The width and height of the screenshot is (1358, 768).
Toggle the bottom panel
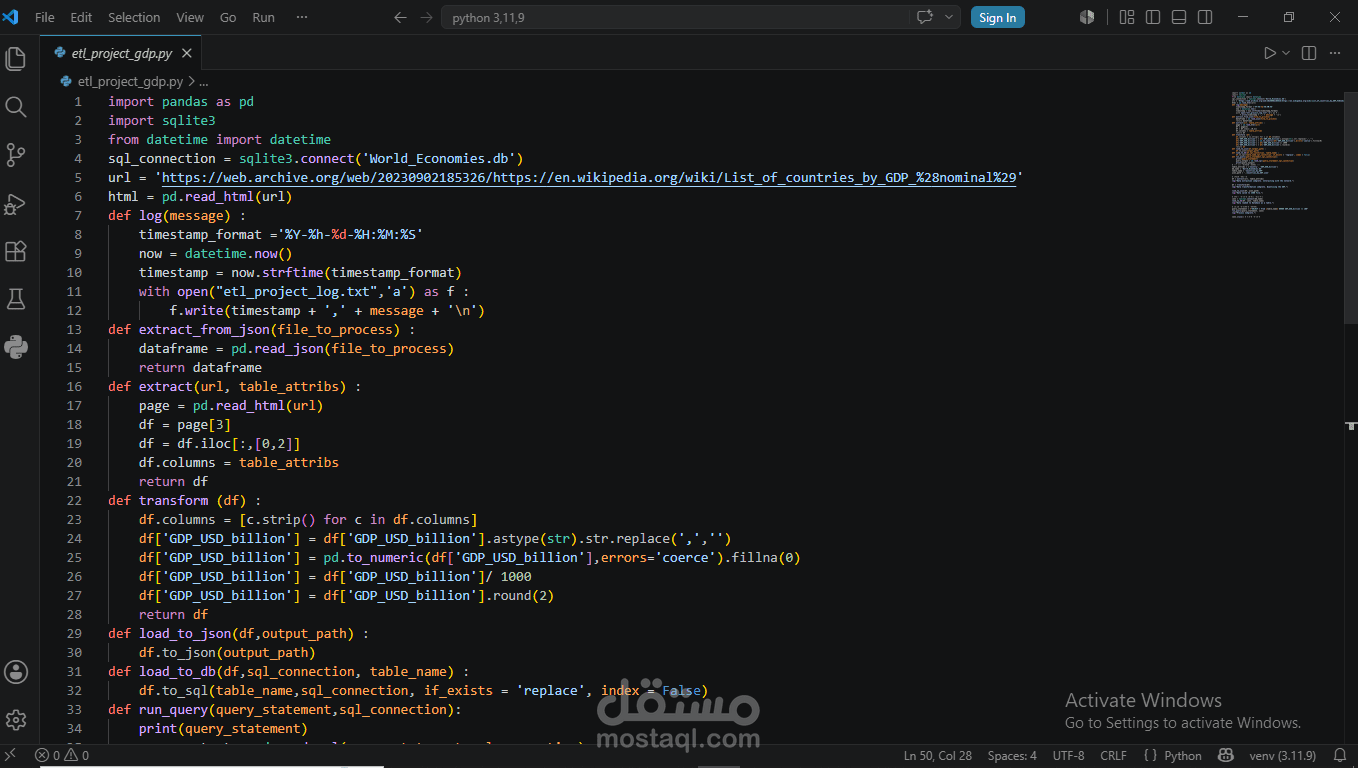click(1179, 17)
